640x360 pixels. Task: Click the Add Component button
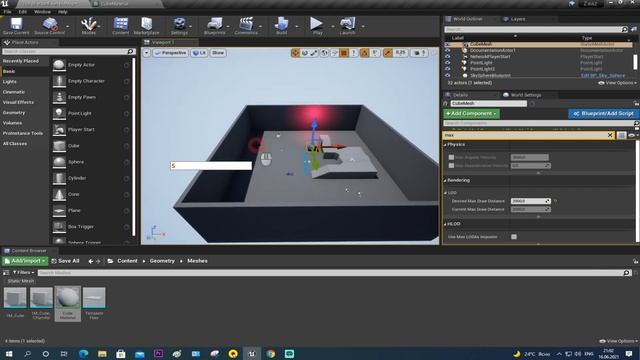pos(471,113)
